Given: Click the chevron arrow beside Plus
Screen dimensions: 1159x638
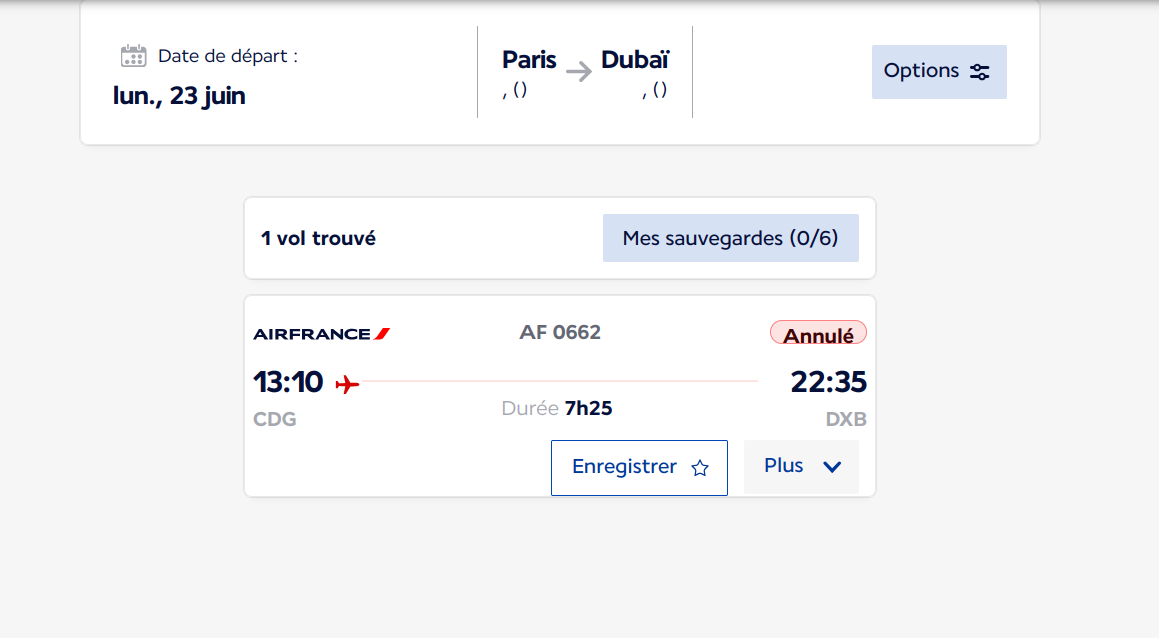Looking at the screenshot, I should pyautogui.click(x=832, y=467).
